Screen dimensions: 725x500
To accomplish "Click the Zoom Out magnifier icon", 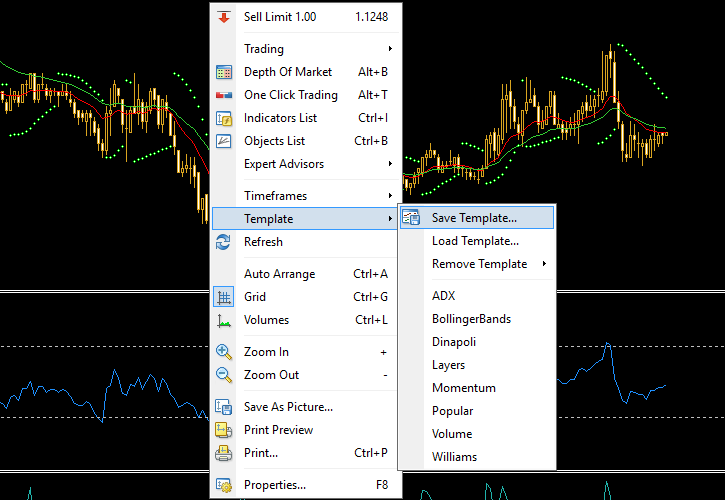I will pyautogui.click(x=224, y=375).
